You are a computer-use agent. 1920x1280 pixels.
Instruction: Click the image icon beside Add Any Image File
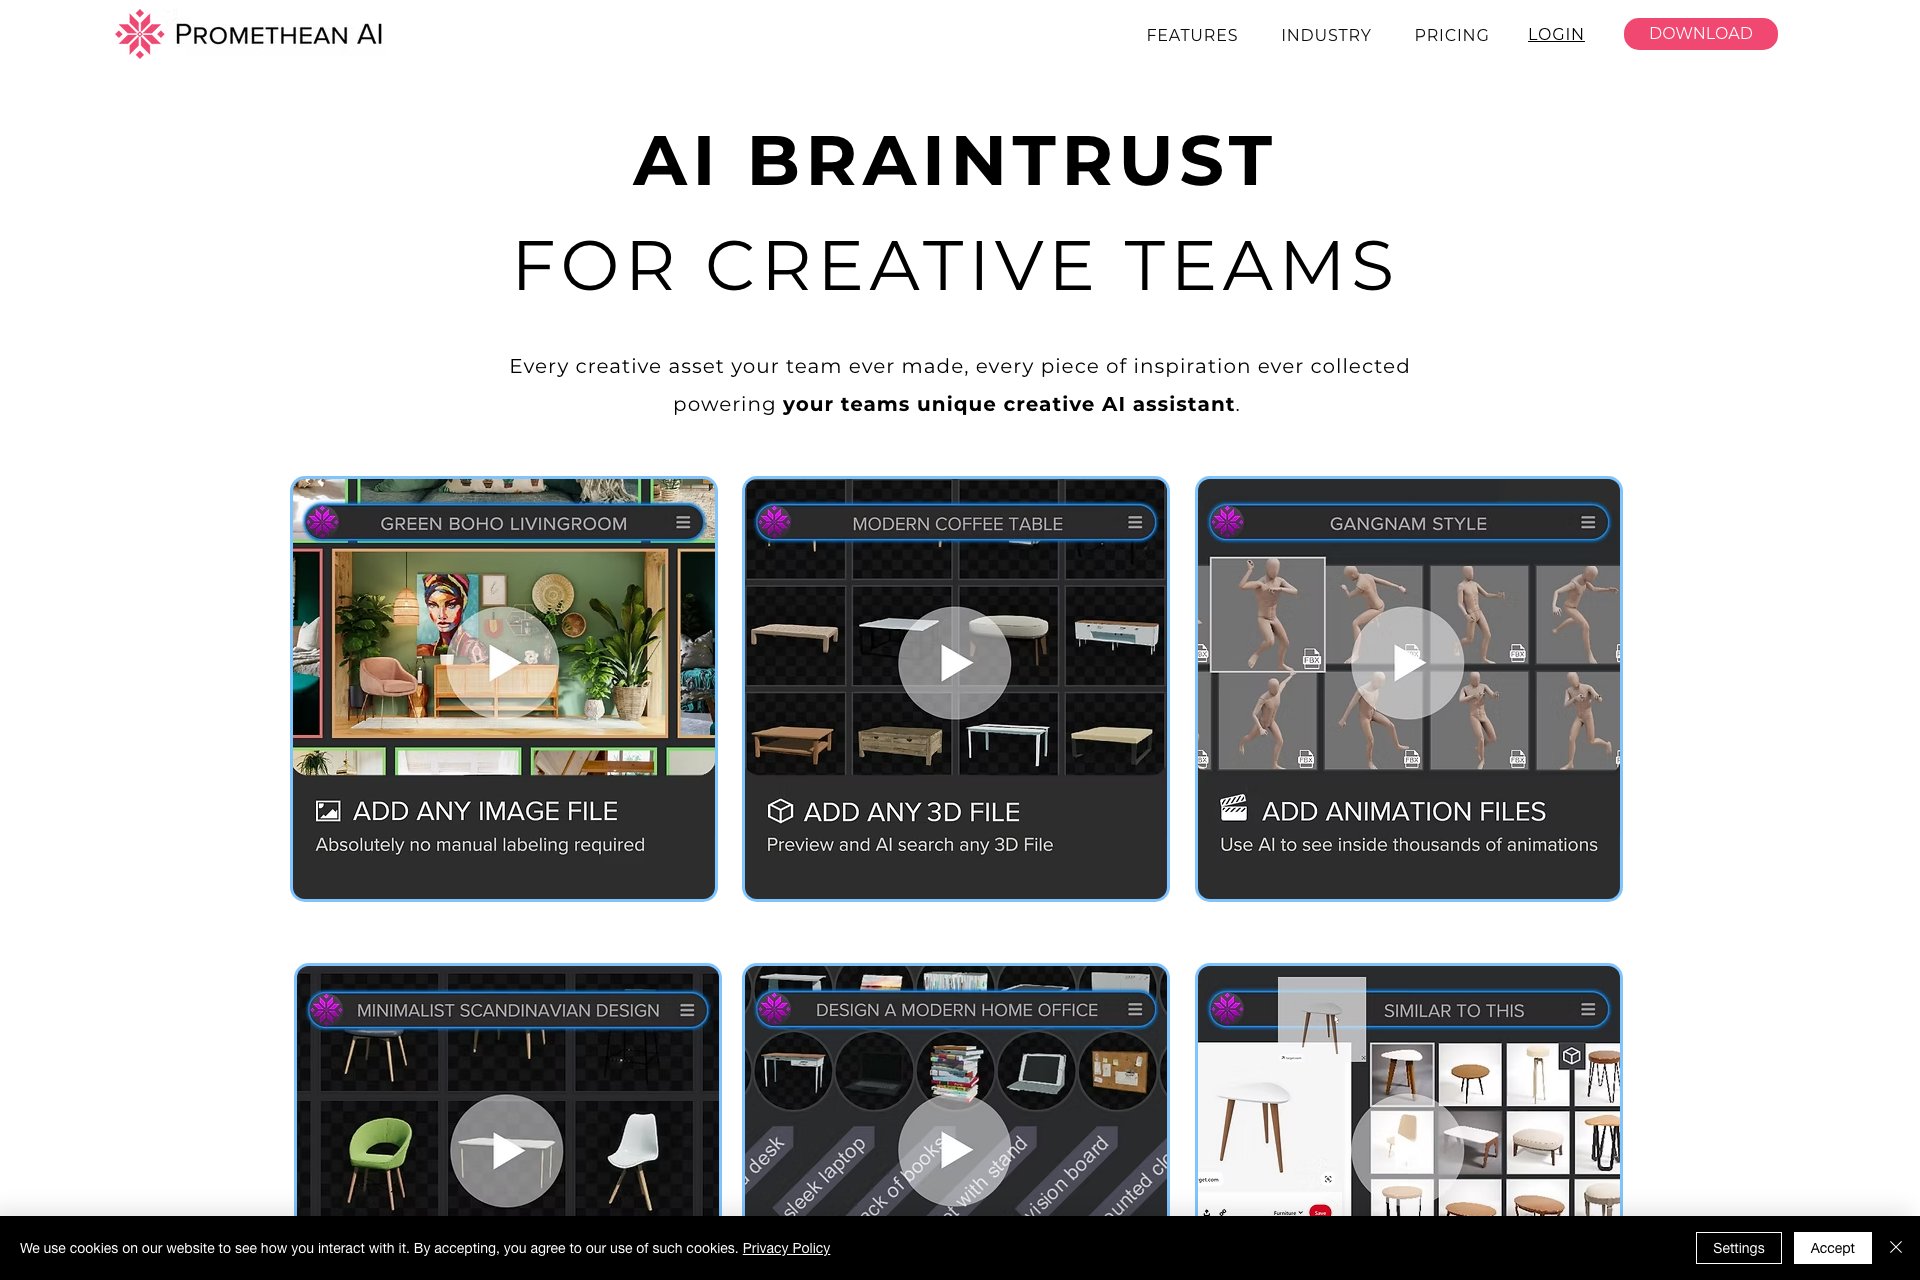[328, 811]
